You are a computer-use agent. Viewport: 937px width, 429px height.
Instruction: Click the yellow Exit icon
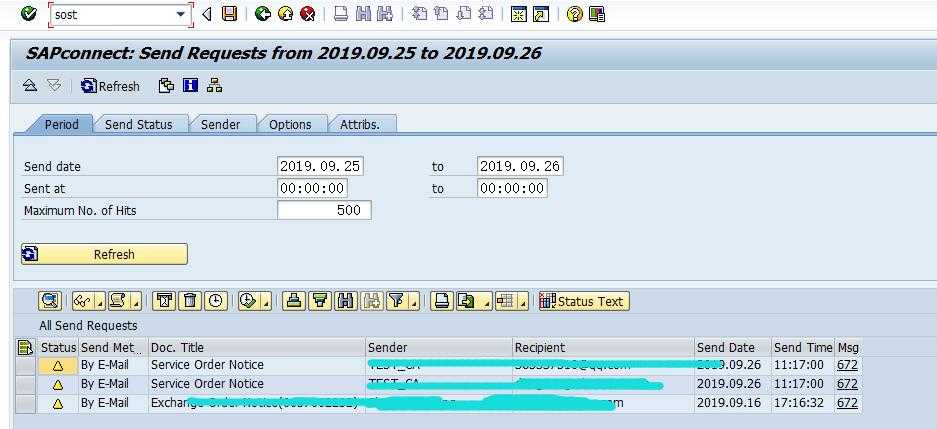pyautogui.click(x=285, y=14)
